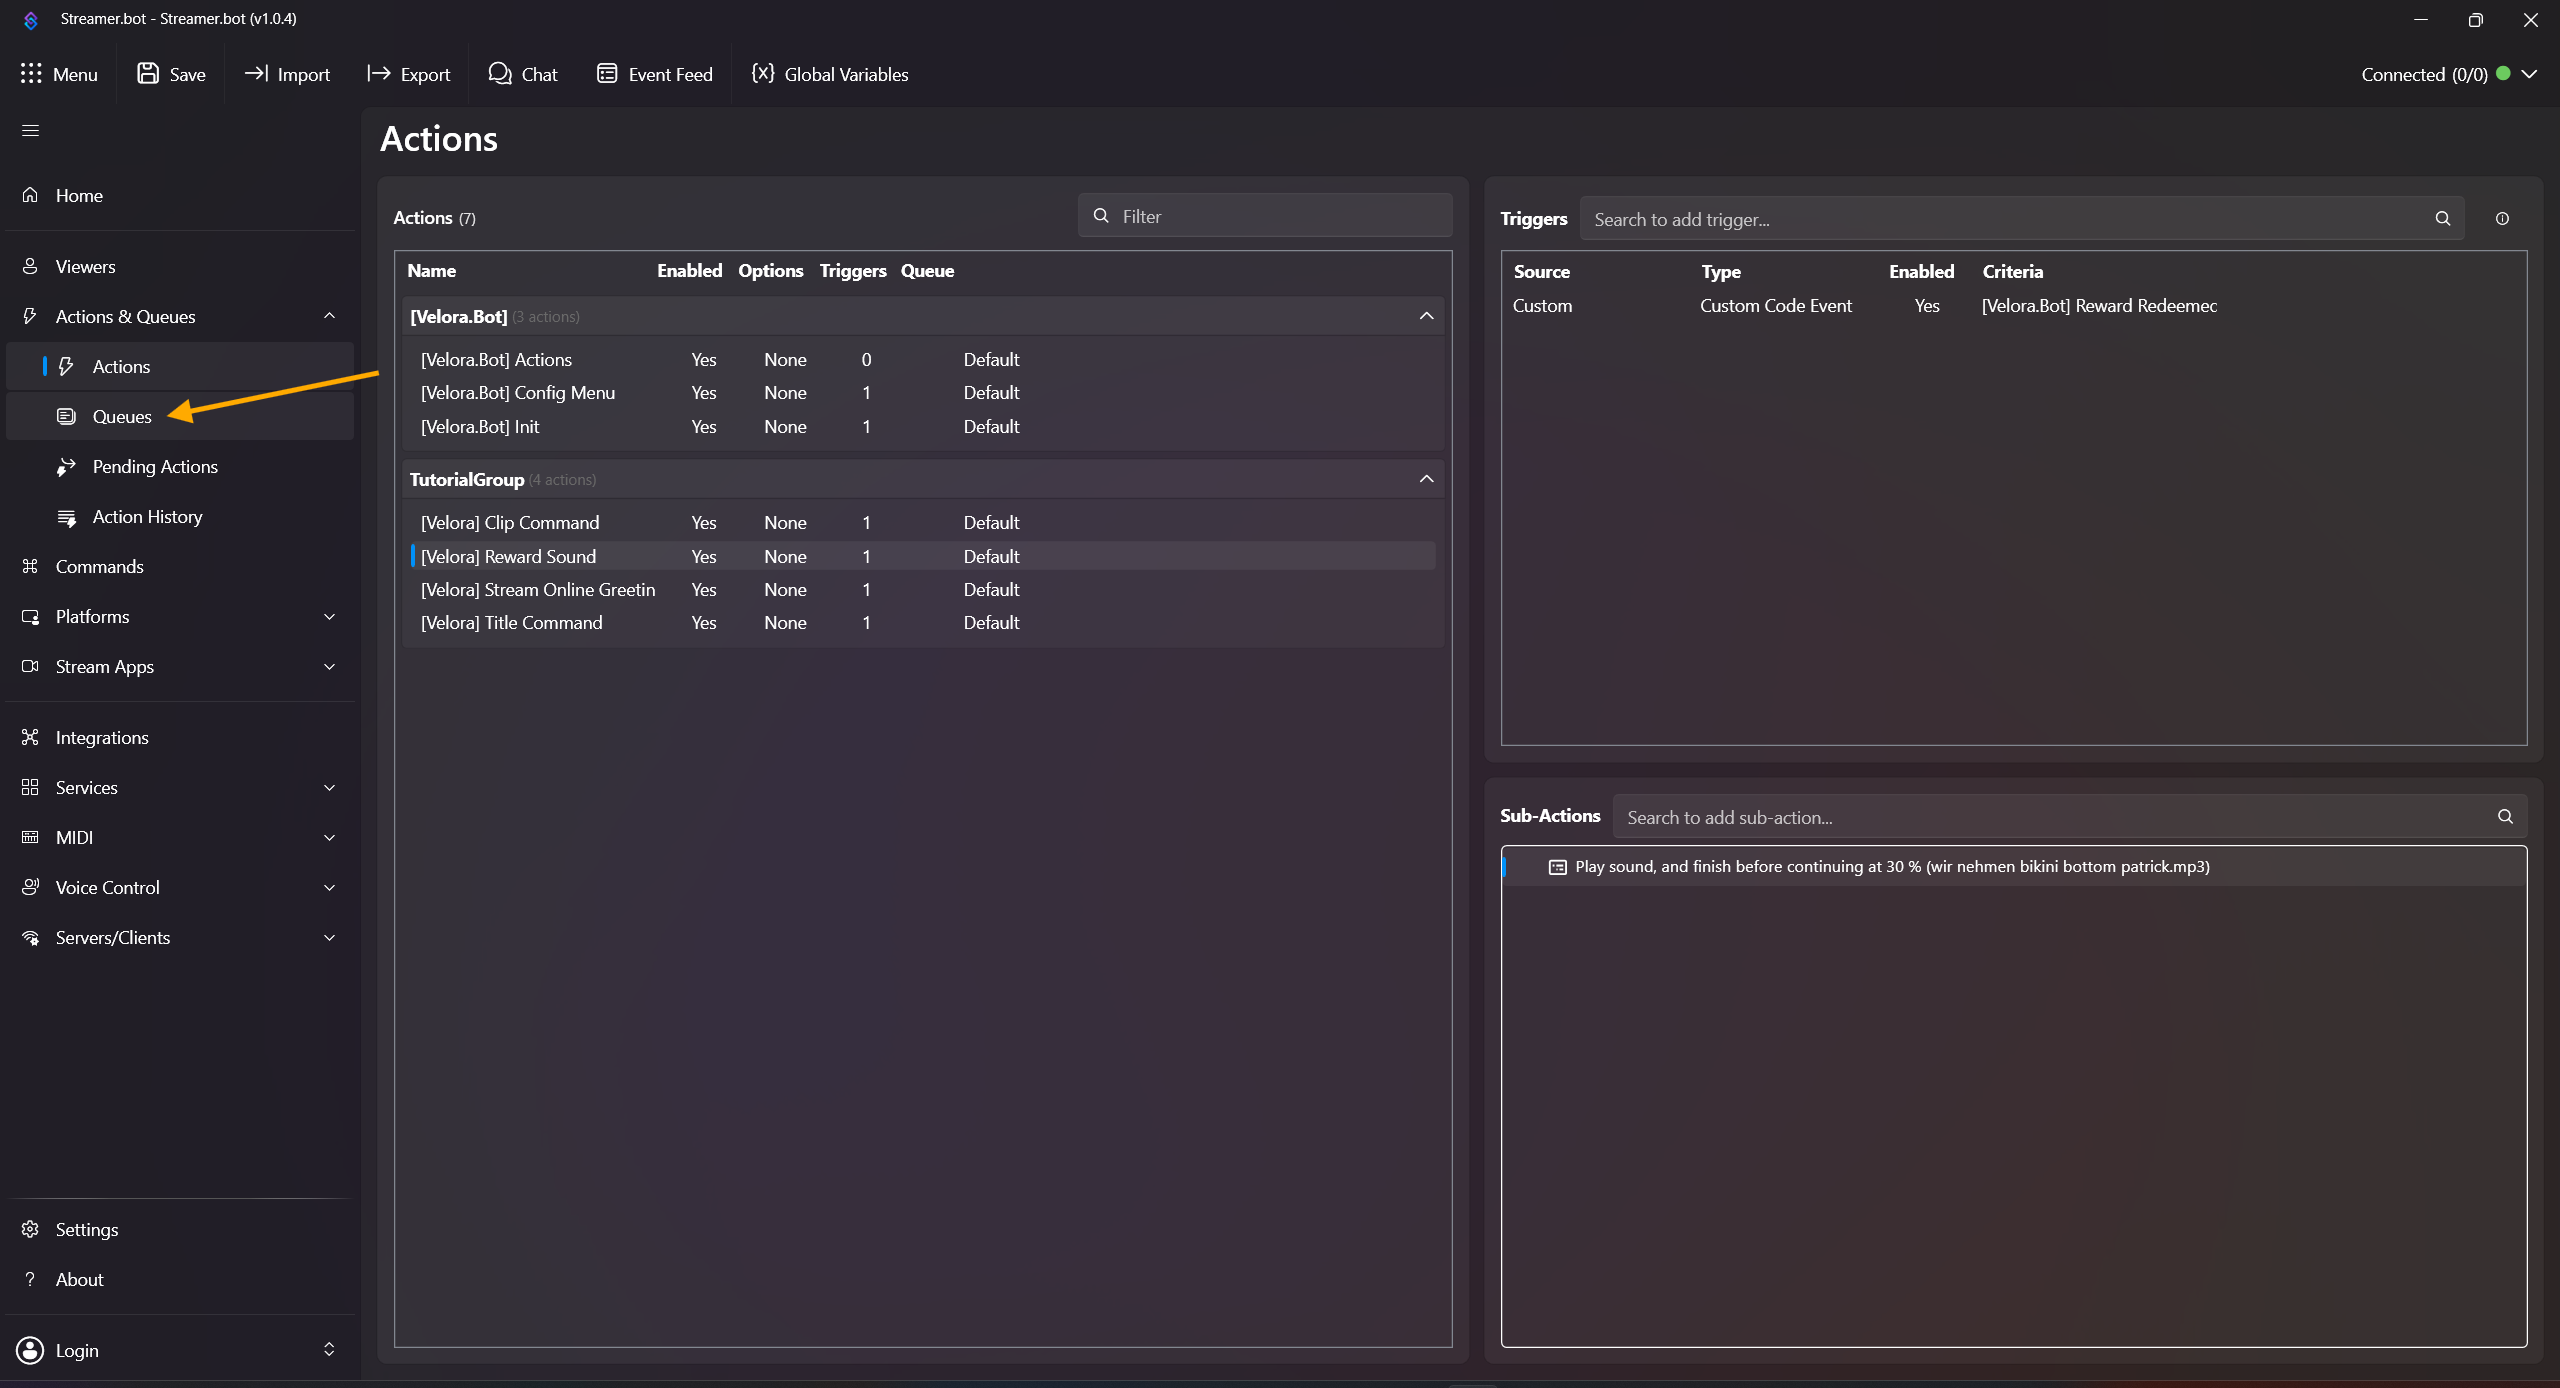The image size is (2560, 1388).
Task: Open the Connected status dropdown
Action: tap(2531, 74)
